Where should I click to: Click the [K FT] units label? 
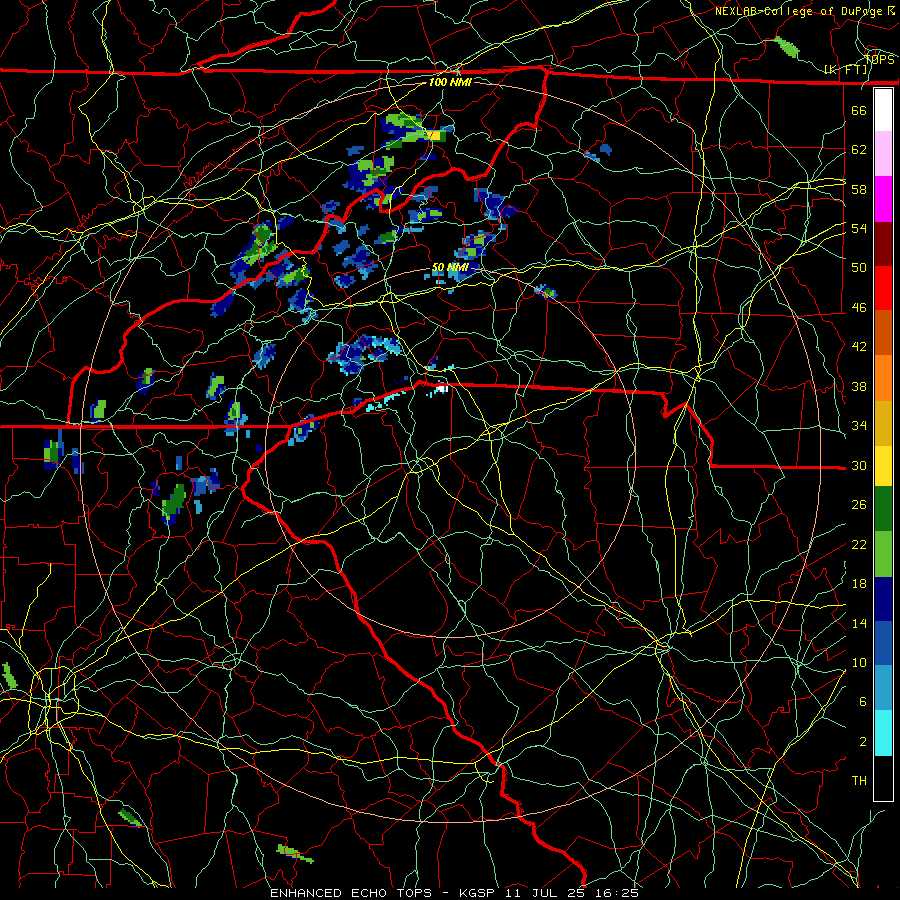point(845,70)
